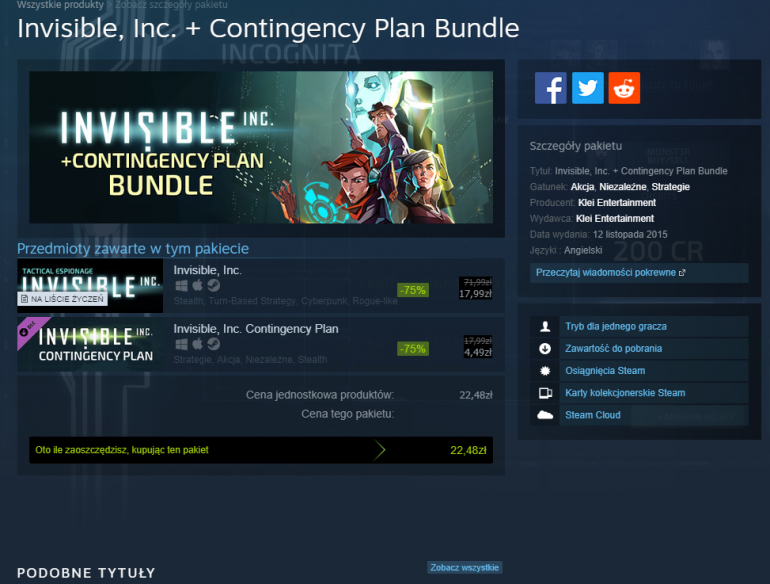Open the Invisible, Inc. title link
This screenshot has width=770, height=584.
tap(207, 270)
